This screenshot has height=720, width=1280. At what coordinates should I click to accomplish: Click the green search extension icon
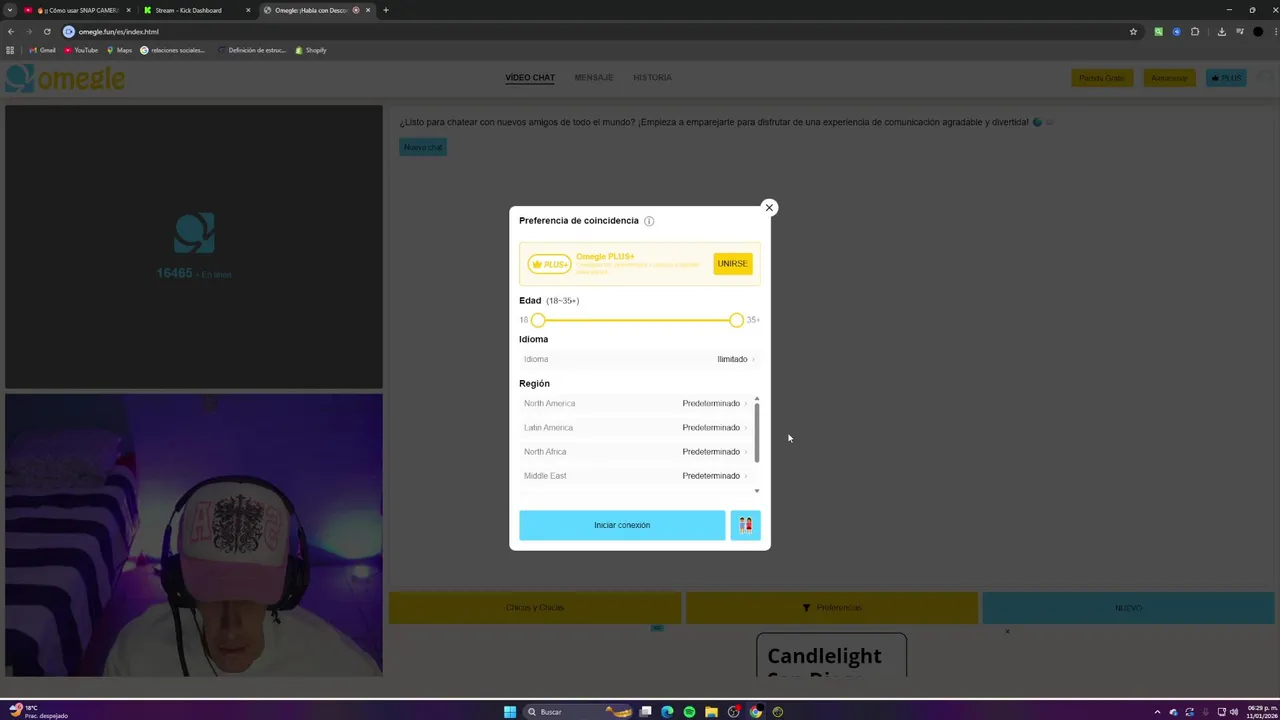tap(1158, 32)
